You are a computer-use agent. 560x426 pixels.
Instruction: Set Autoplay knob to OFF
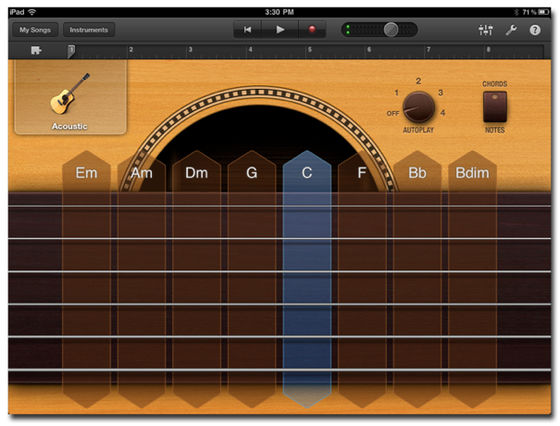click(392, 113)
